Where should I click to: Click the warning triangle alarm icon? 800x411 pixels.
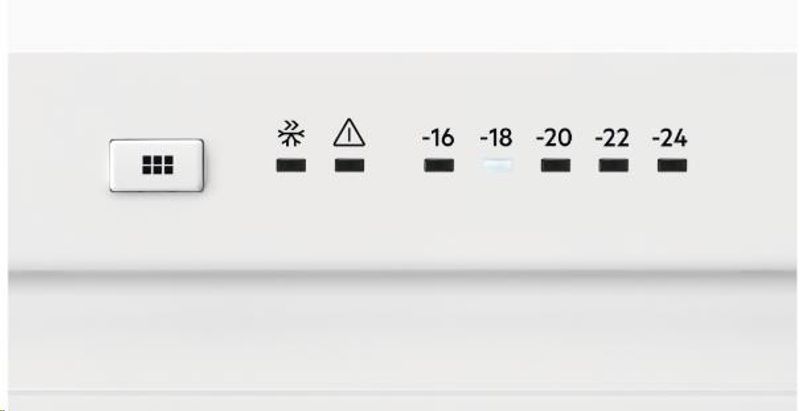point(349,133)
